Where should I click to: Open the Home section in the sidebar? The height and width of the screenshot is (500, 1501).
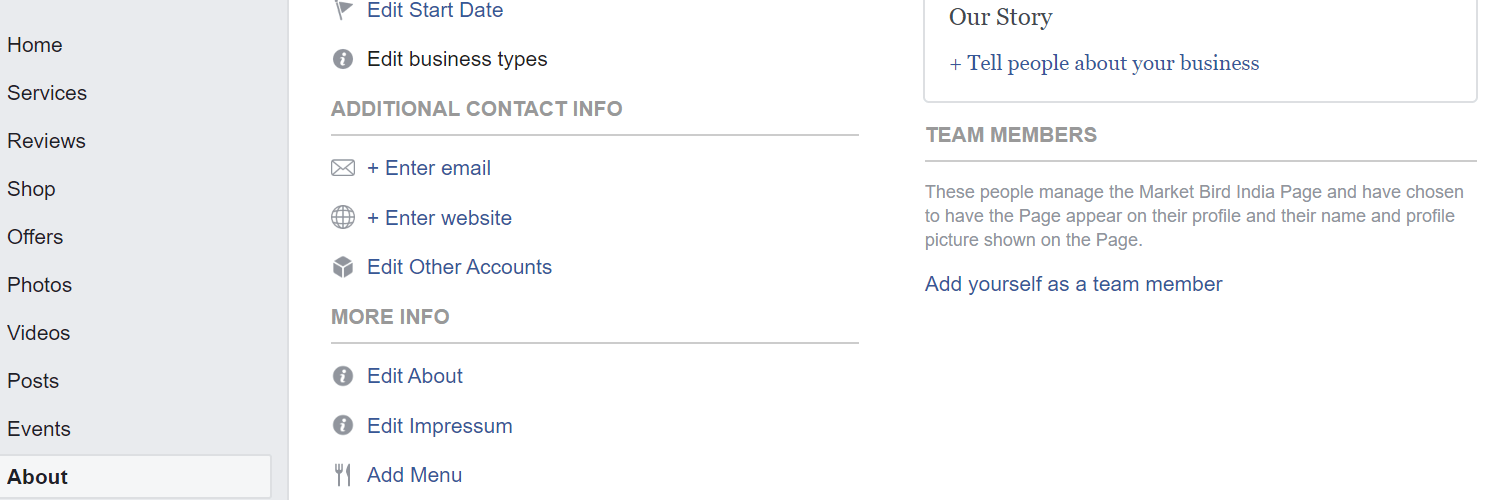pos(35,45)
